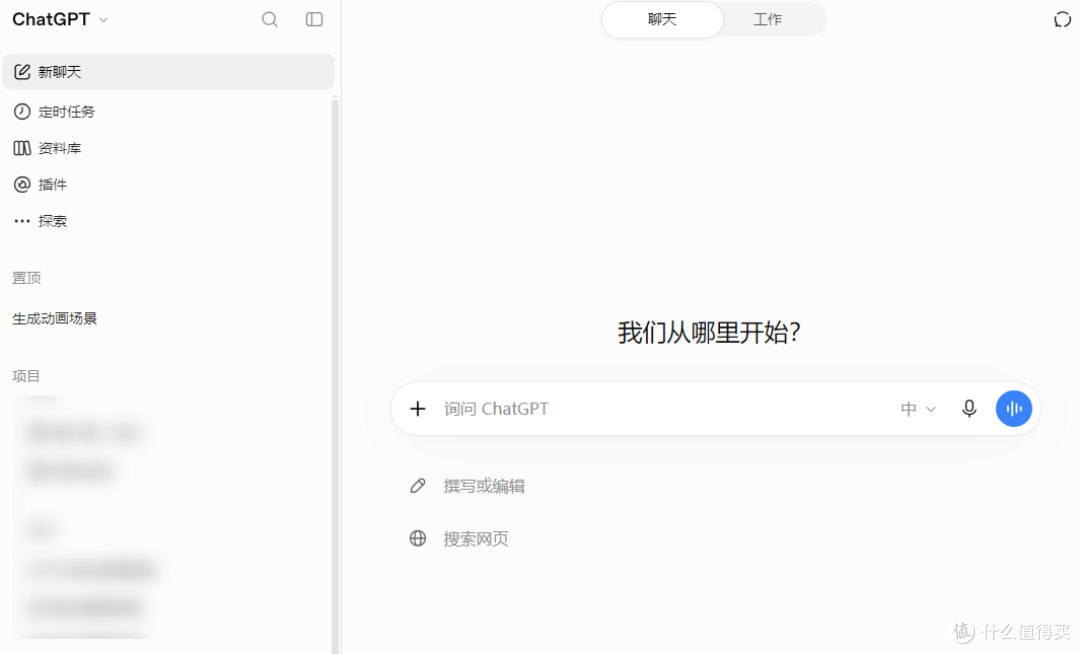Click the 置顶 section header
1080x654 pixels.
pos(26,278)
